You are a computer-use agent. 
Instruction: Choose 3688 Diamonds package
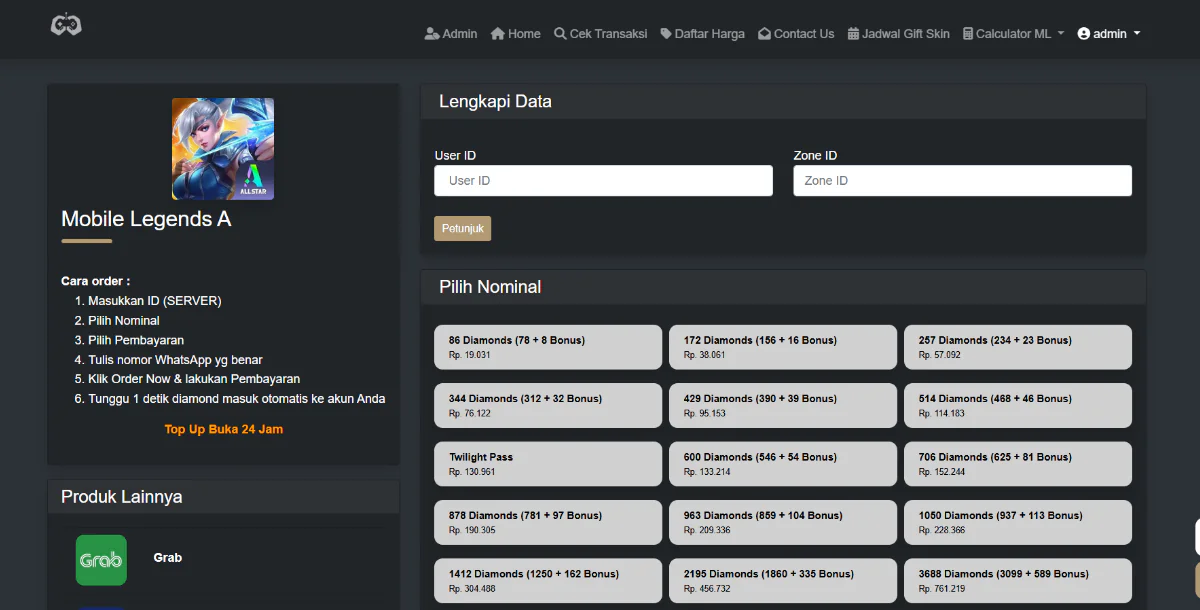click(x=1018, y=581)
